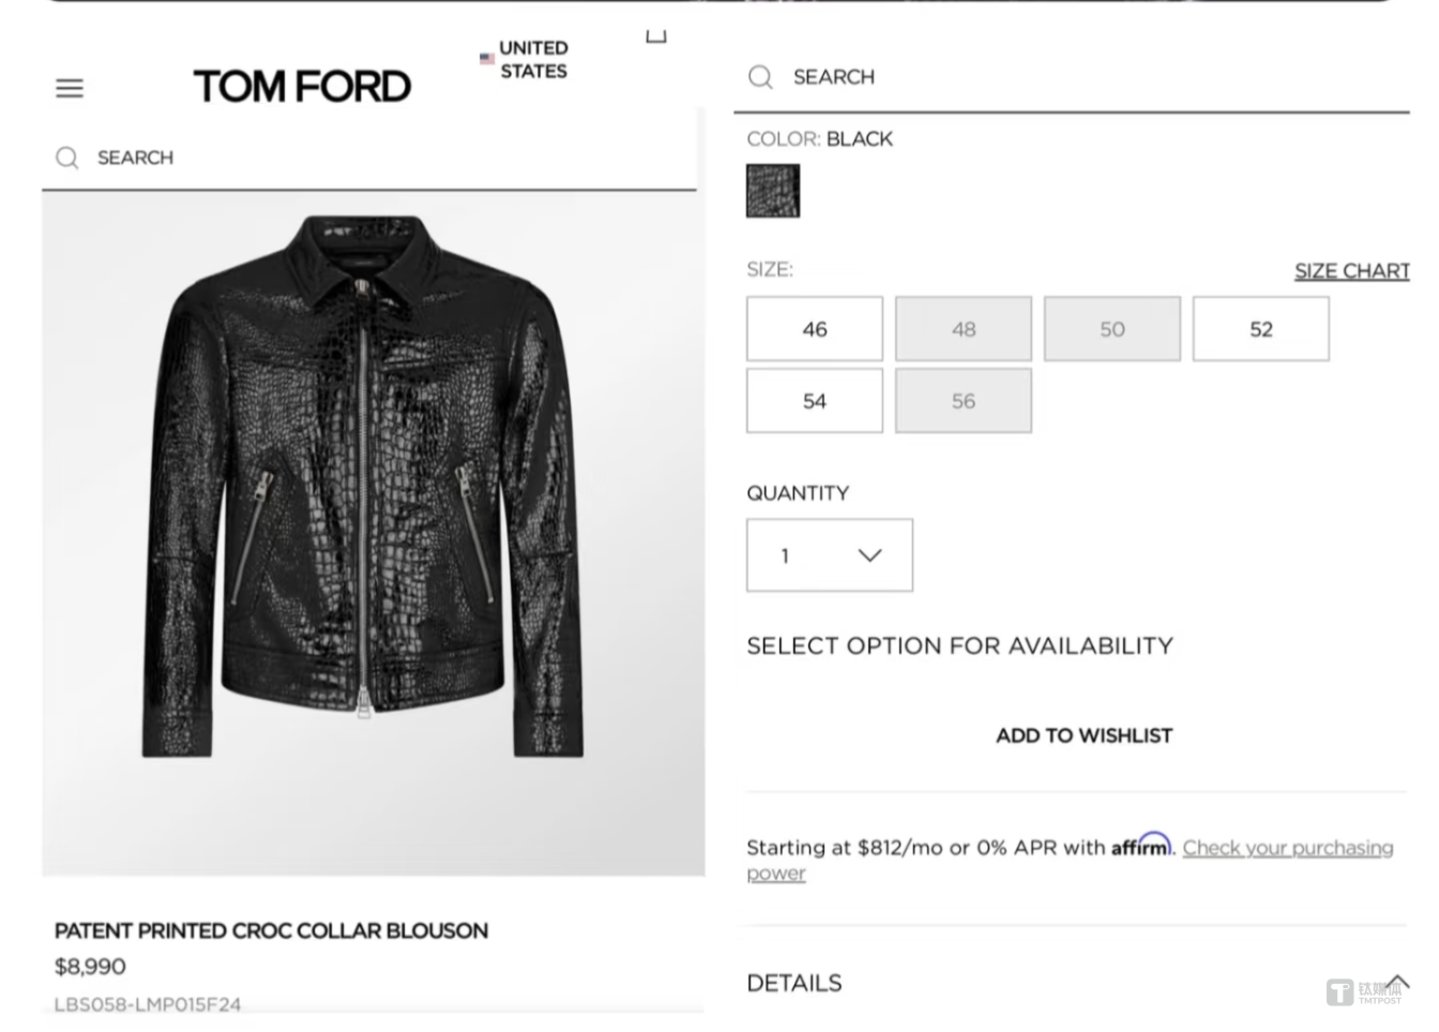Click the Affirm logo
This screenshot has height=1032, width=1439.
tap(1140, 846)
